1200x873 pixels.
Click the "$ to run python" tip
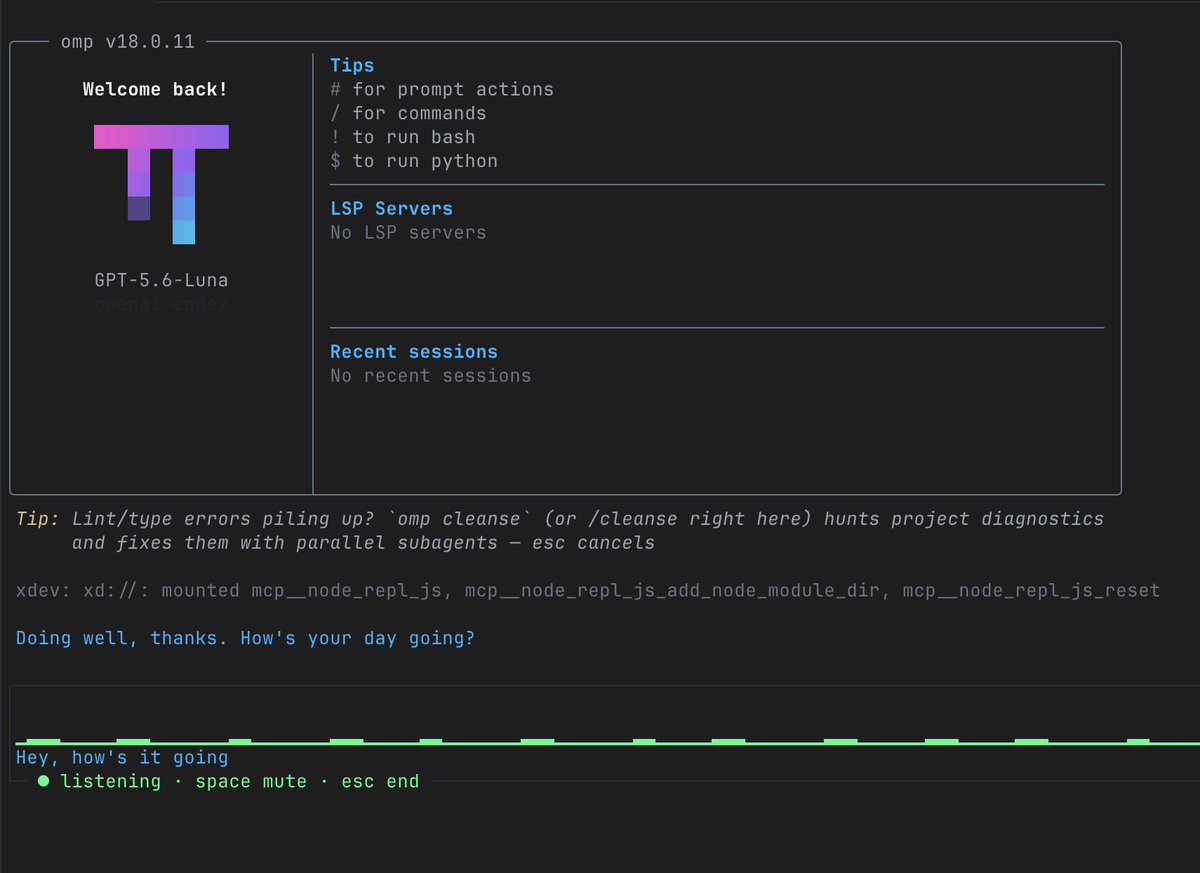[414, 161]
